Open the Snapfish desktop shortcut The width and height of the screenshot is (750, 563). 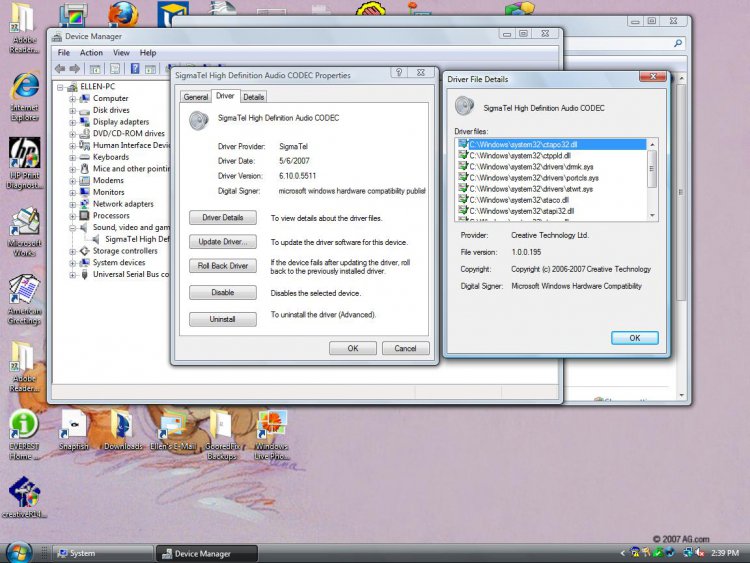tap(74, 431)
